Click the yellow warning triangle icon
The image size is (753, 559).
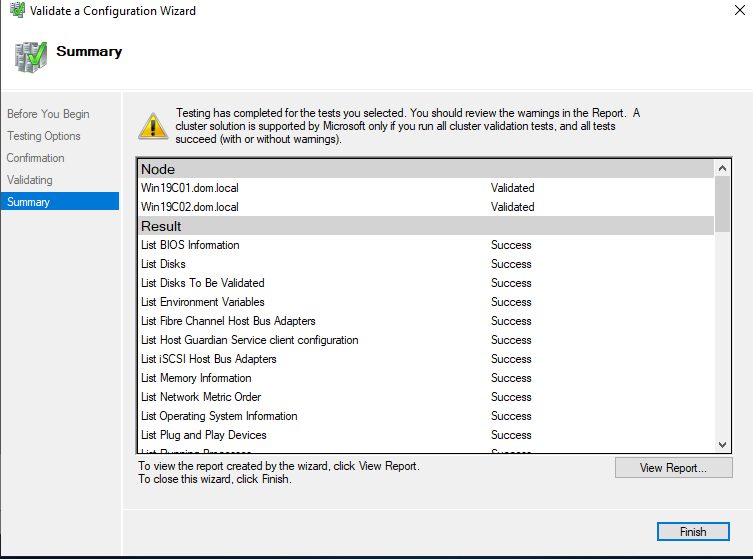click(153, 126)
